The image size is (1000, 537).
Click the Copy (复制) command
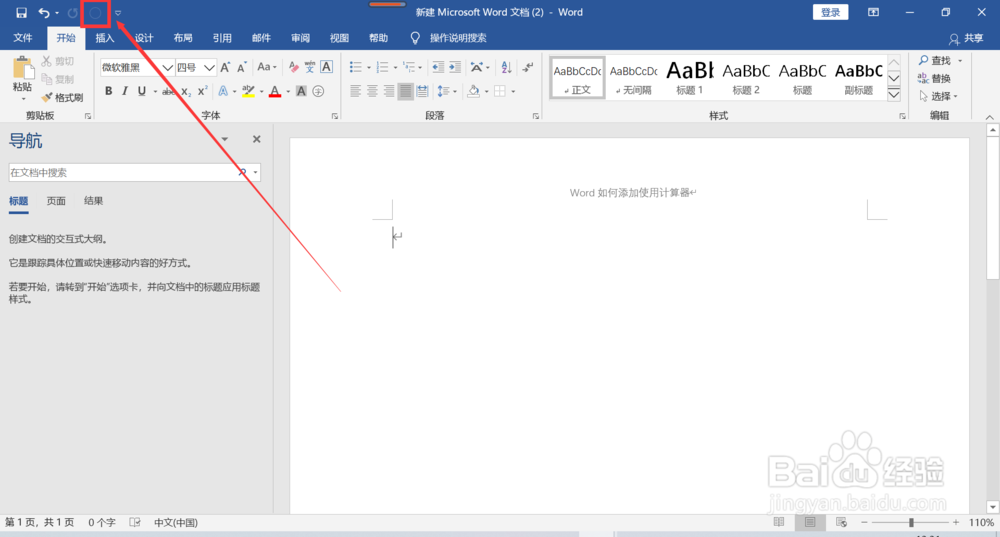coord(58,79)
